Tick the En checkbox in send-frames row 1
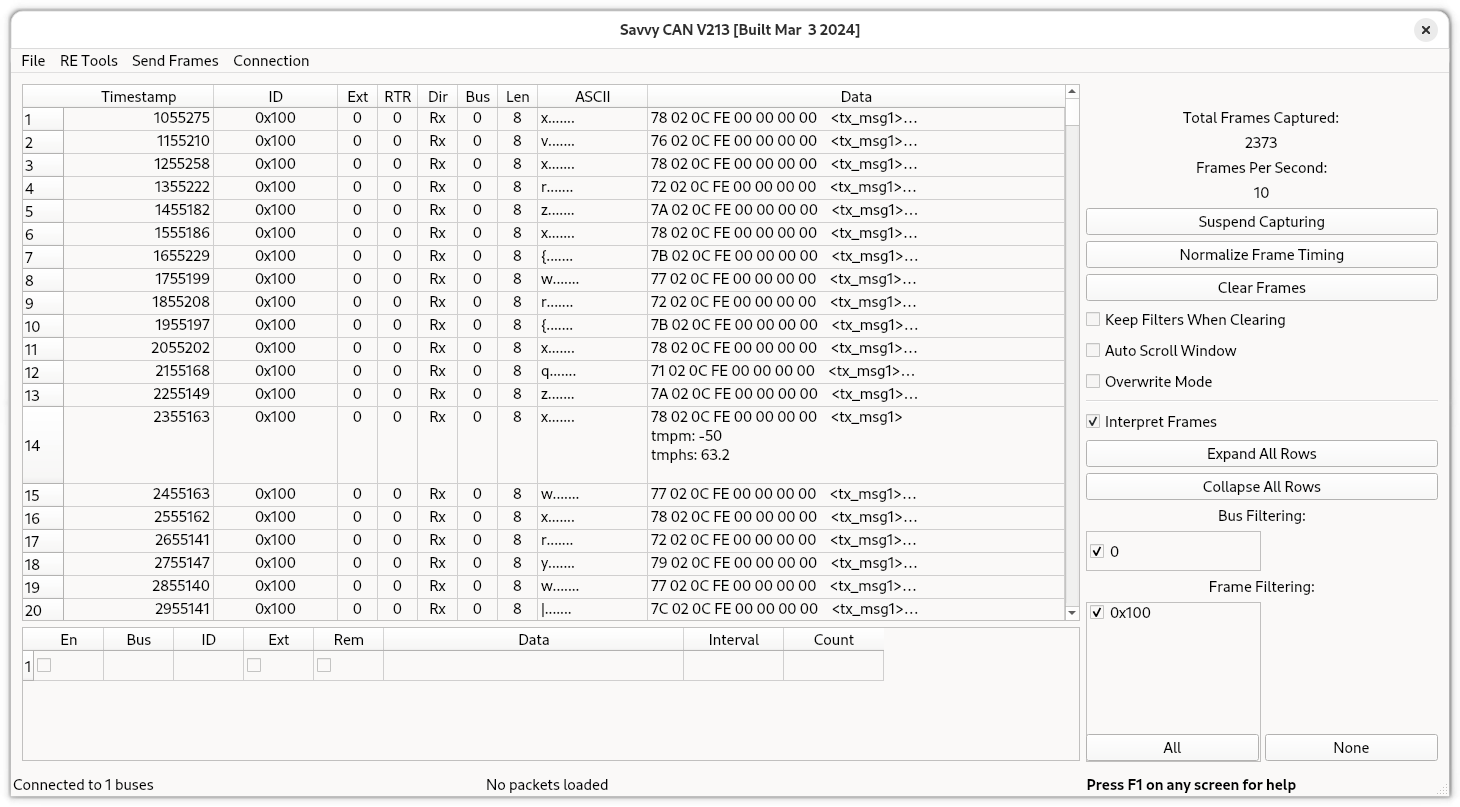This screenshot has width=1460, height=807. 44,665
